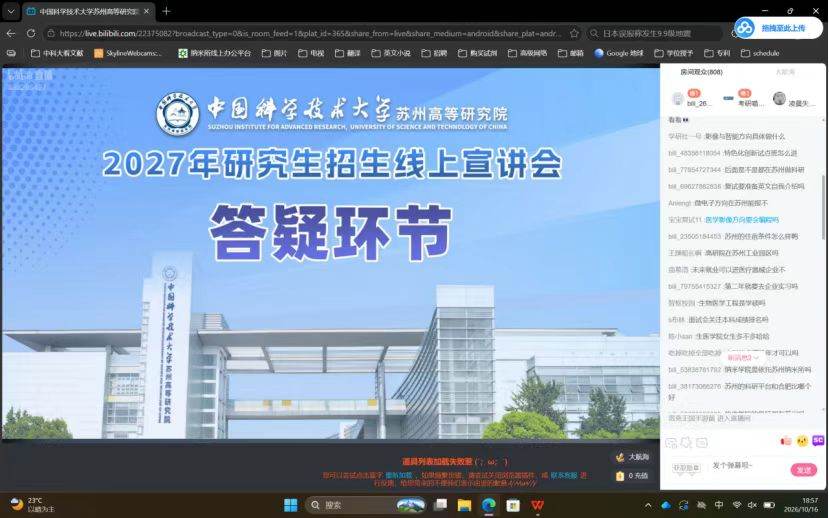Switch to the 大航海 tab in chat panel
Viewport: 829px width, 518px height.
[x=785, y=72]
